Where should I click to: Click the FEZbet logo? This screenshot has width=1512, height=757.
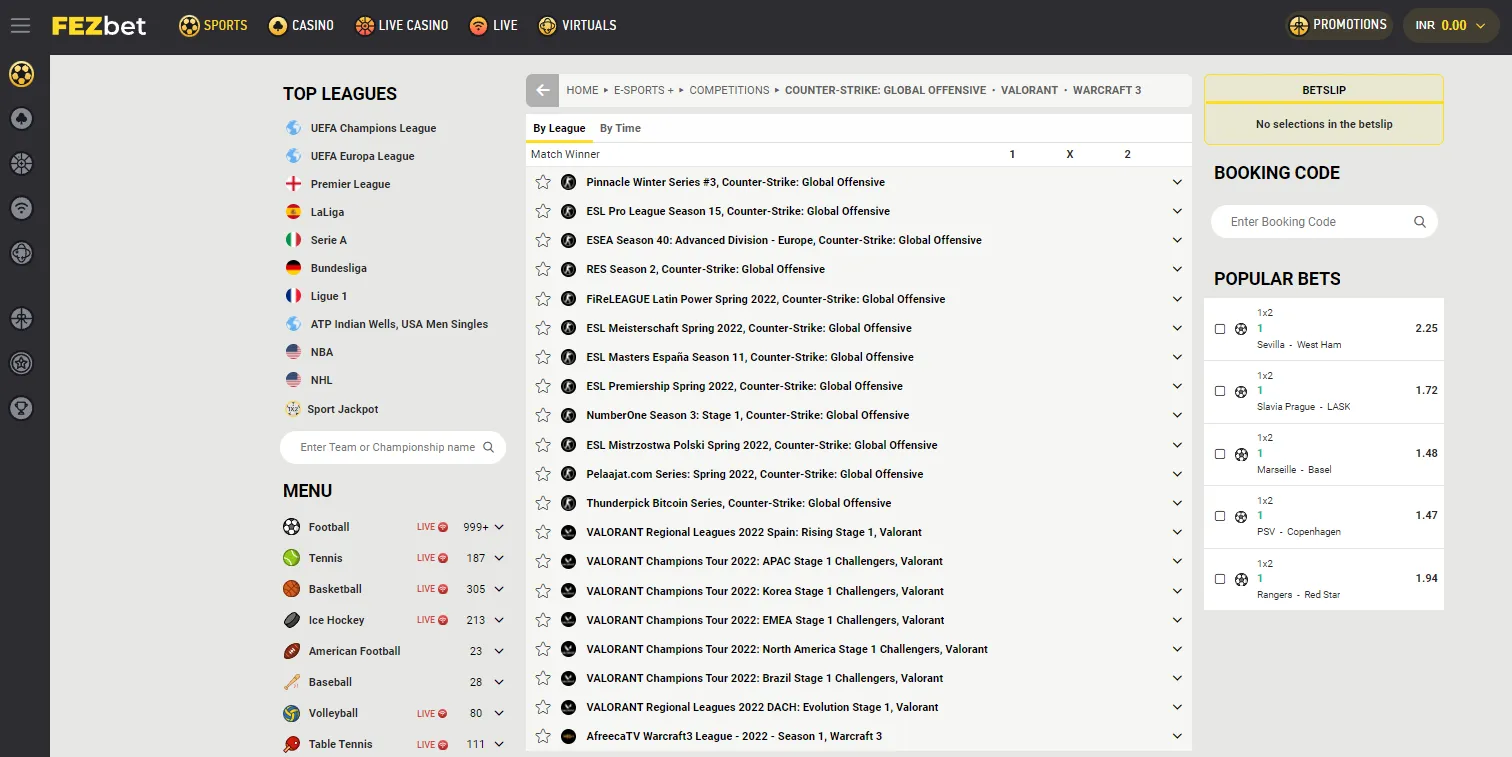[99, 25]
